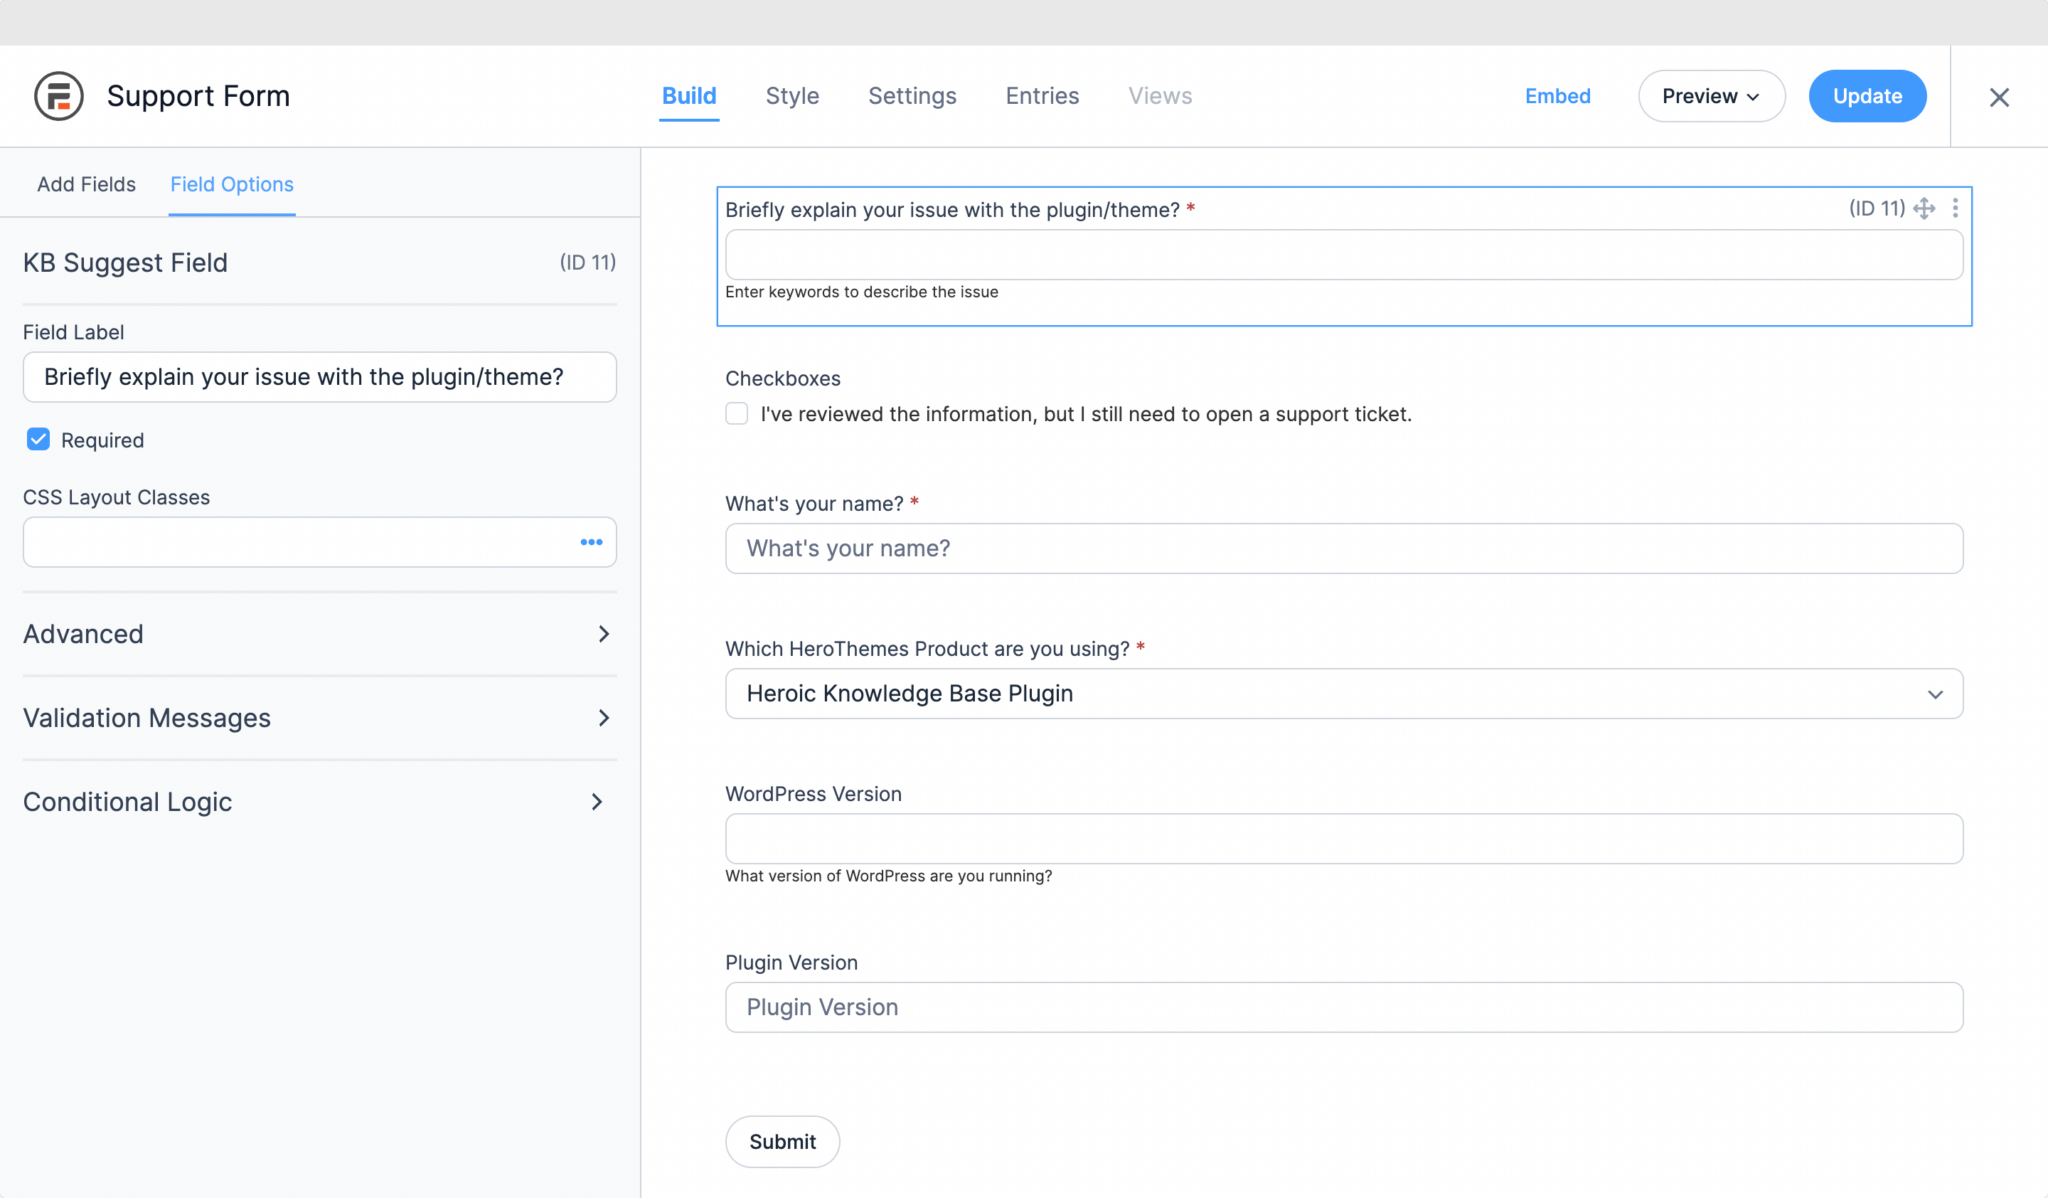Screen dimensions: 2048x1198
Task: Click the chevron on the Preview button
Action: 1752,96
